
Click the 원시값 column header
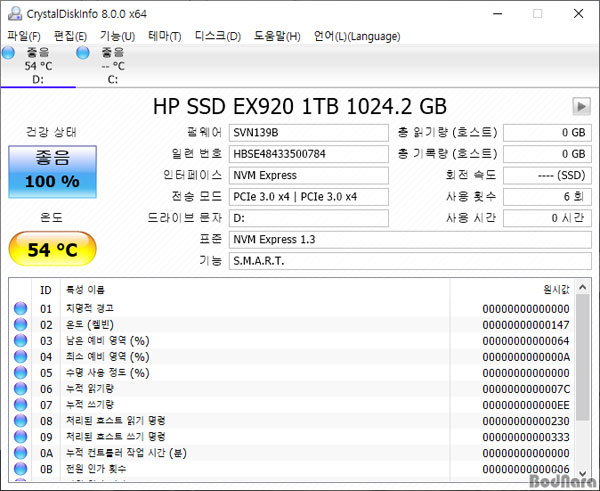pyautogui.click(x=512, y=290)
